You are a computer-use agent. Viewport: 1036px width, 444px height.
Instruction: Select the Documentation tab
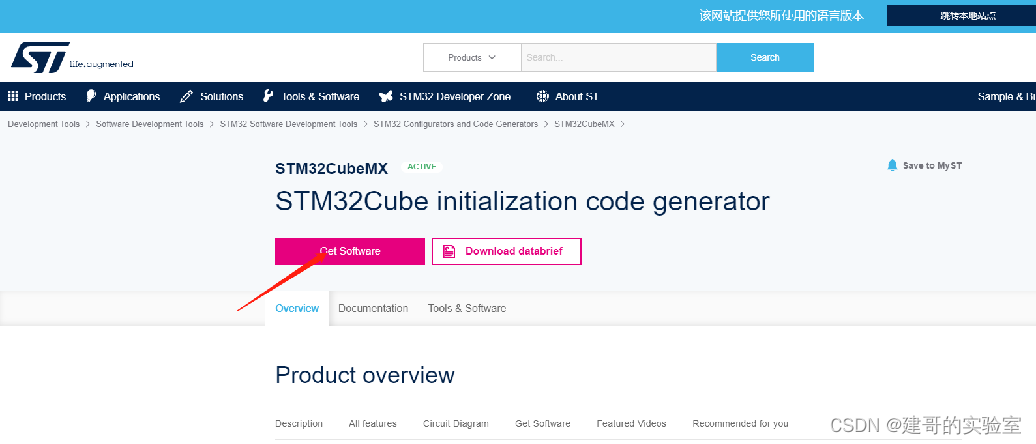pyautogui.click(x=373, y=308)
